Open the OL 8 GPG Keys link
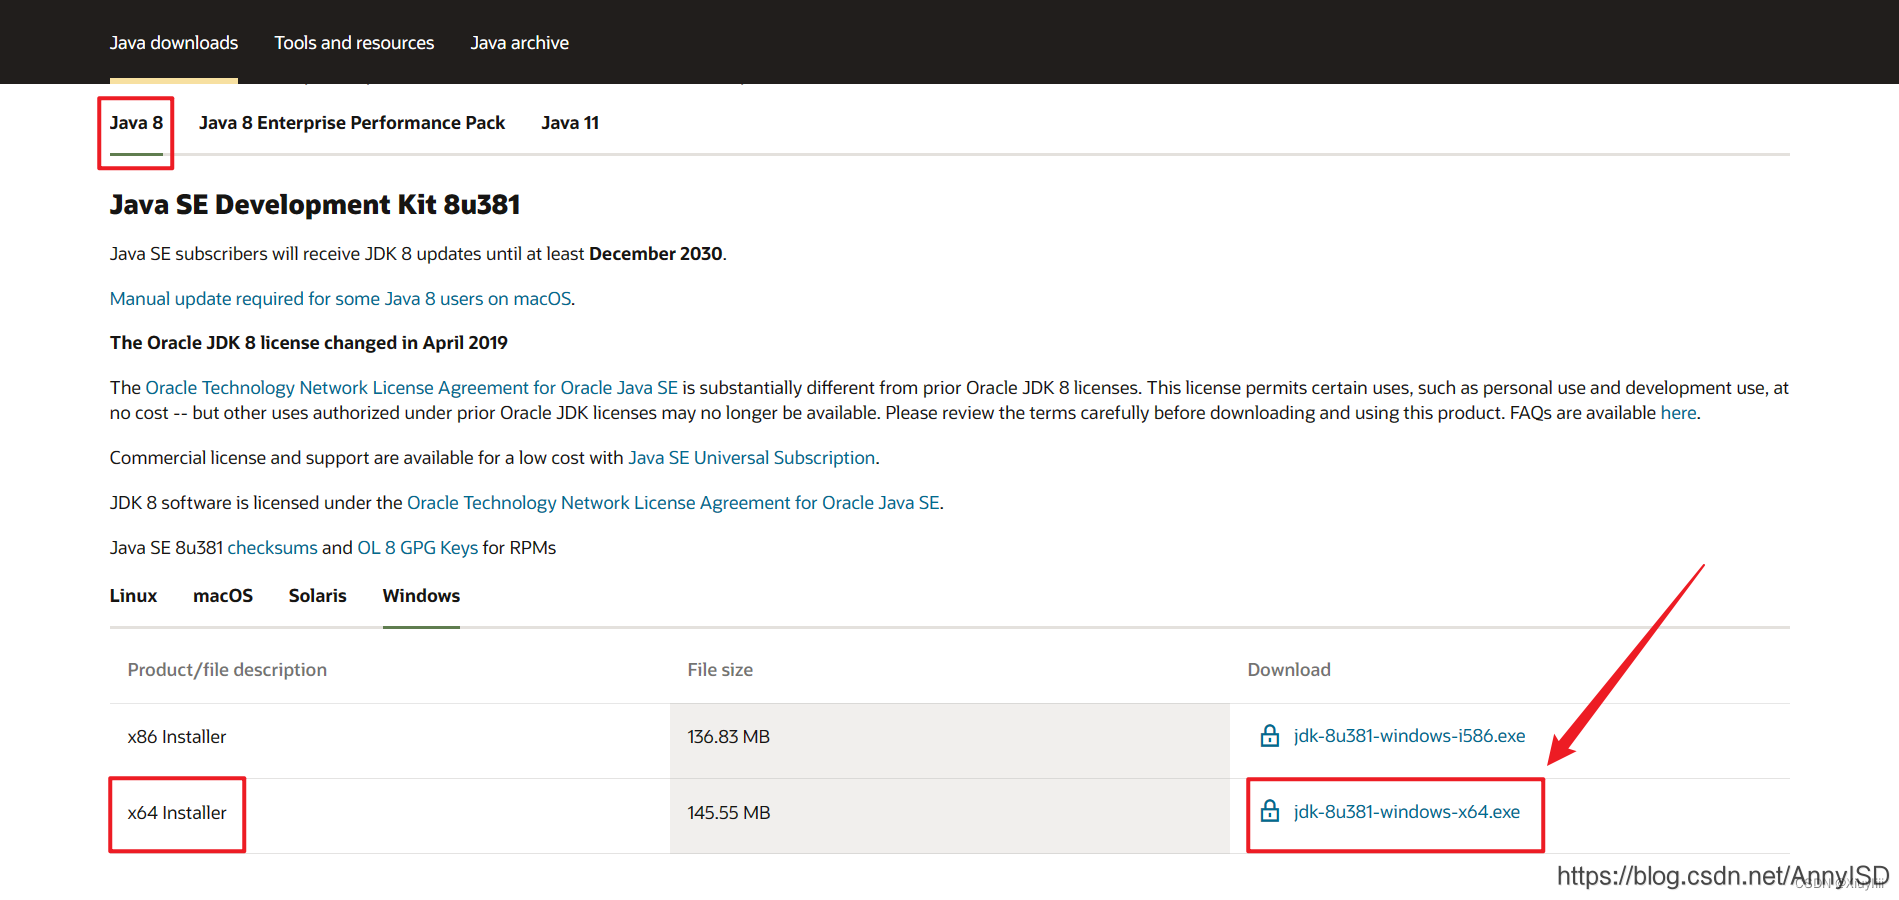The image size is (1899, 900). point(418,548)
